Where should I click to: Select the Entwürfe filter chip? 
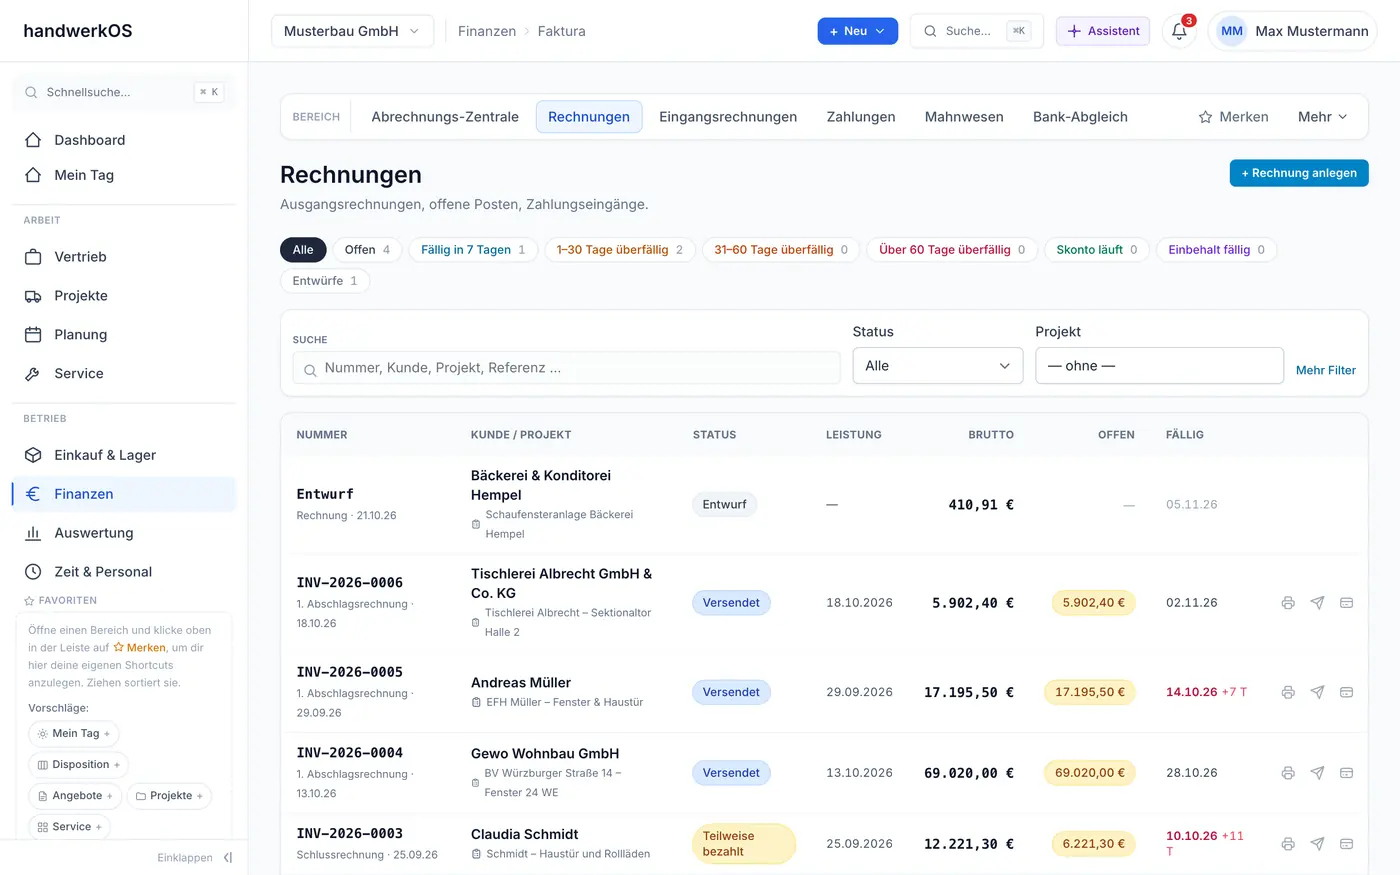click(x=325, y=281)
